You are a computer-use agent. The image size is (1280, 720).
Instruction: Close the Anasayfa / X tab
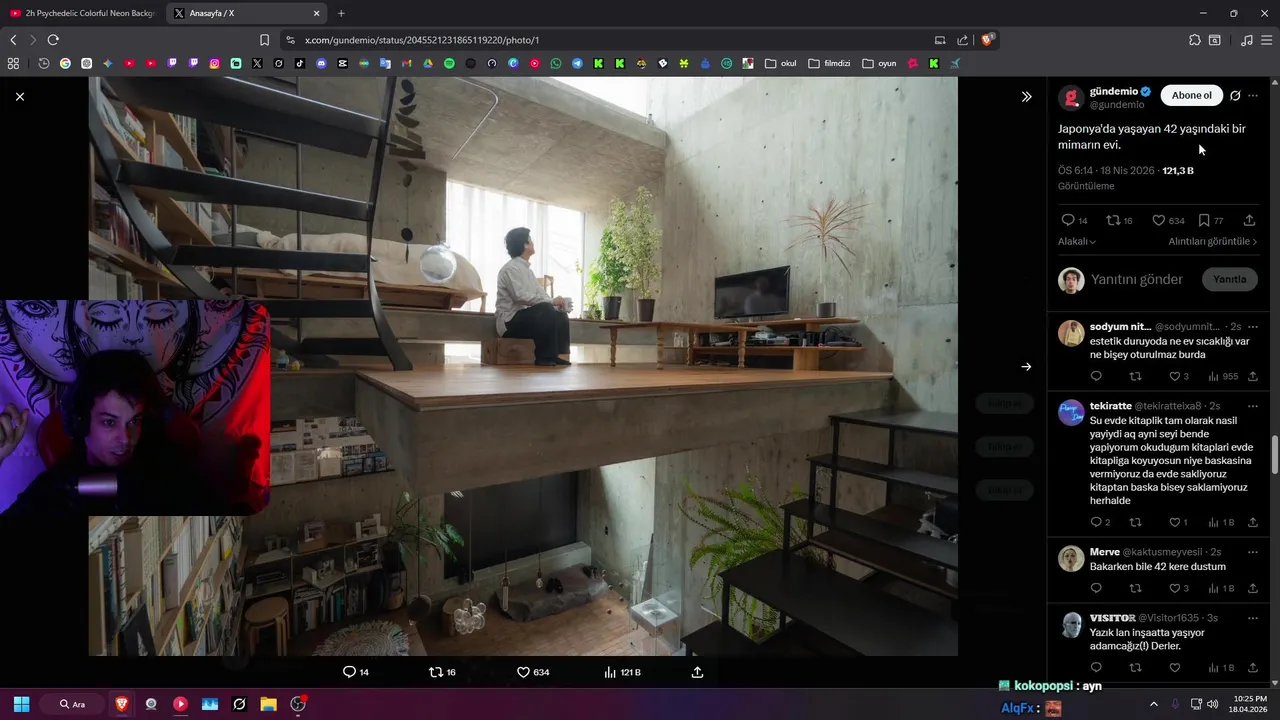pos(317,13)
